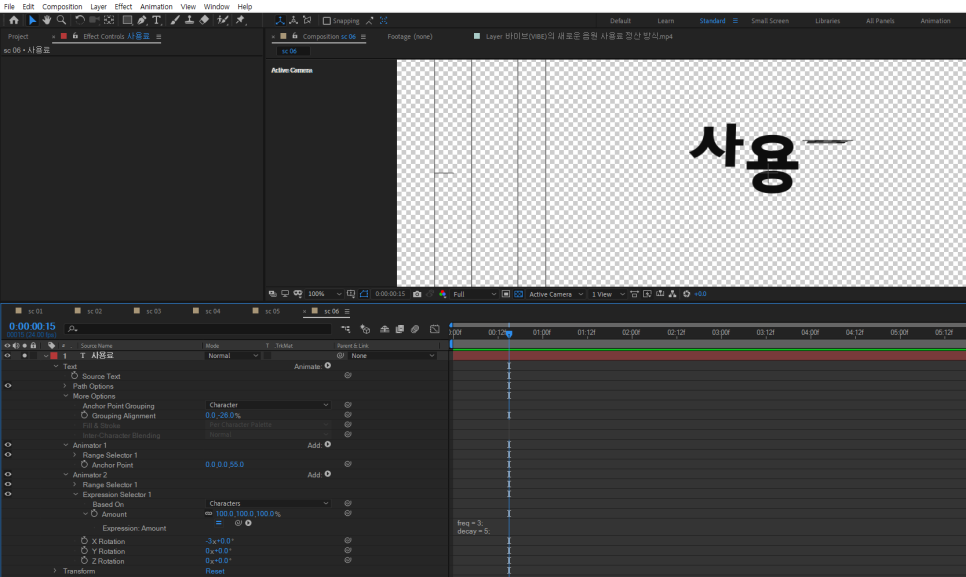Select the Selection arrow tool
Image resolution: width=966 pixels, height=577 pixels.
click(32, 20)
